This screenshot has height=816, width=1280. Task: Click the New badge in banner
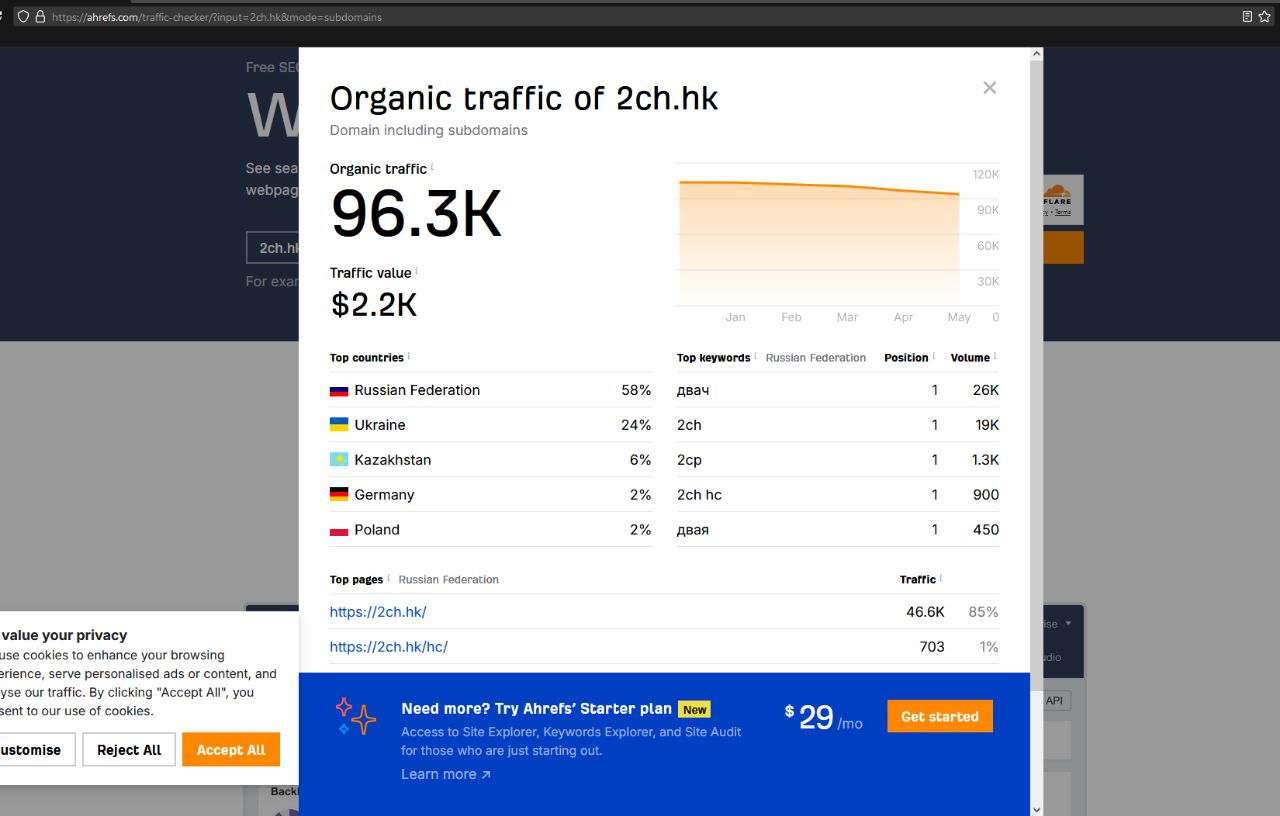(x=695, y=709)
